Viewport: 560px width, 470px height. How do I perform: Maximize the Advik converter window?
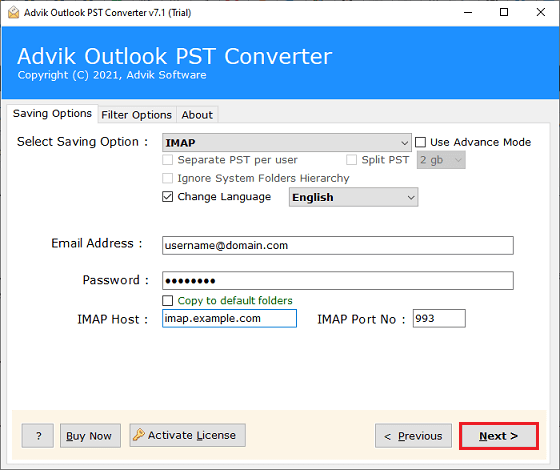[x=504, y=12]
